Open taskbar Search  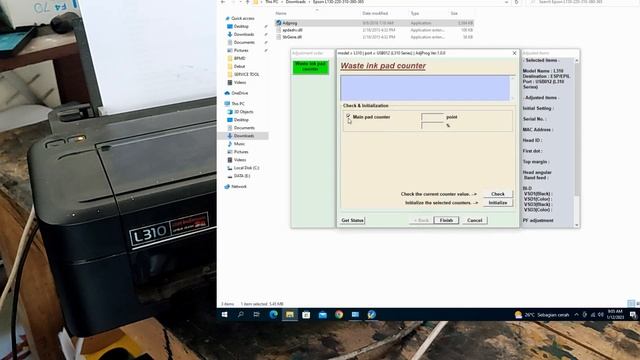click(240, 315)
